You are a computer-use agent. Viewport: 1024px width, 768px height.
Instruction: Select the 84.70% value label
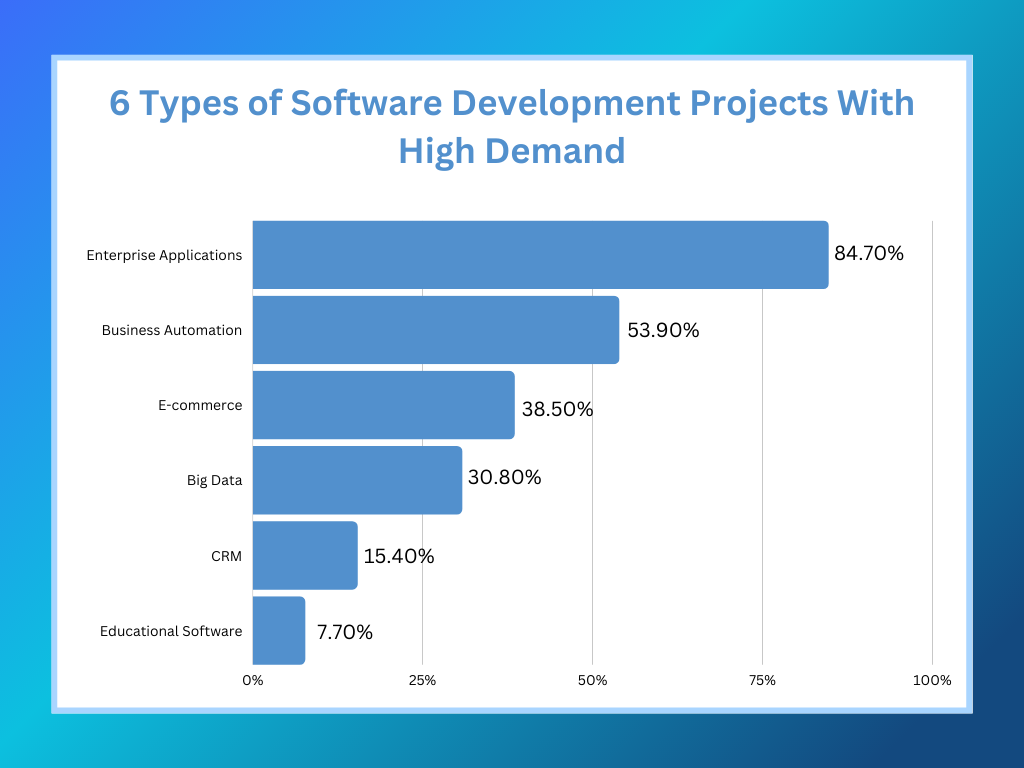tap(868, 254)
